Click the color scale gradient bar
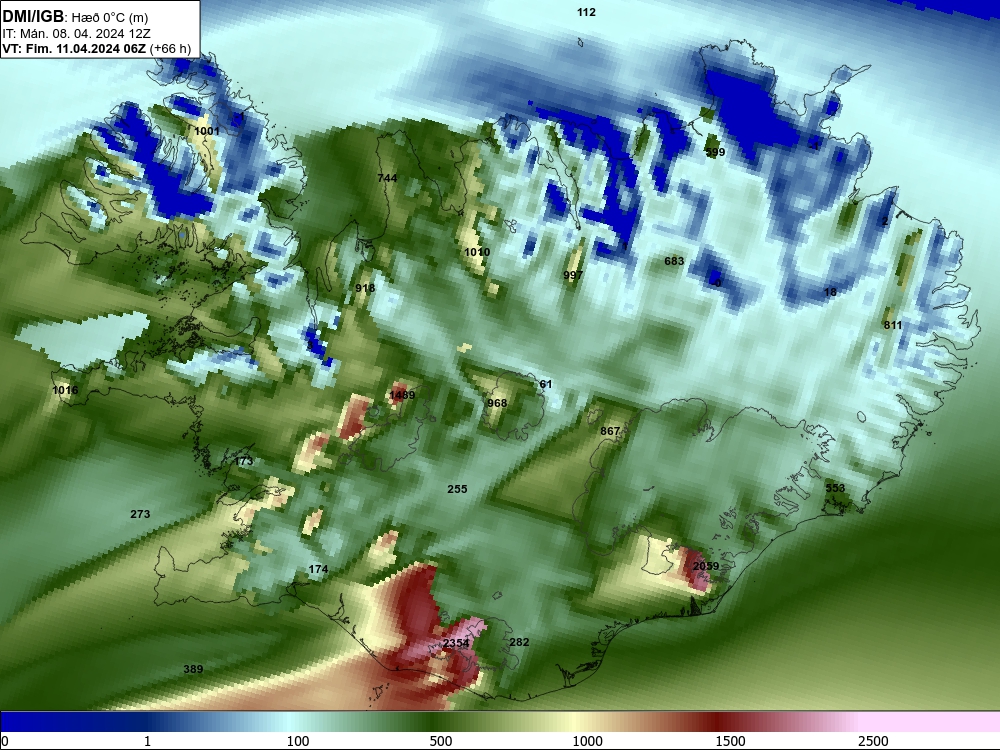 tap(500, 721)
